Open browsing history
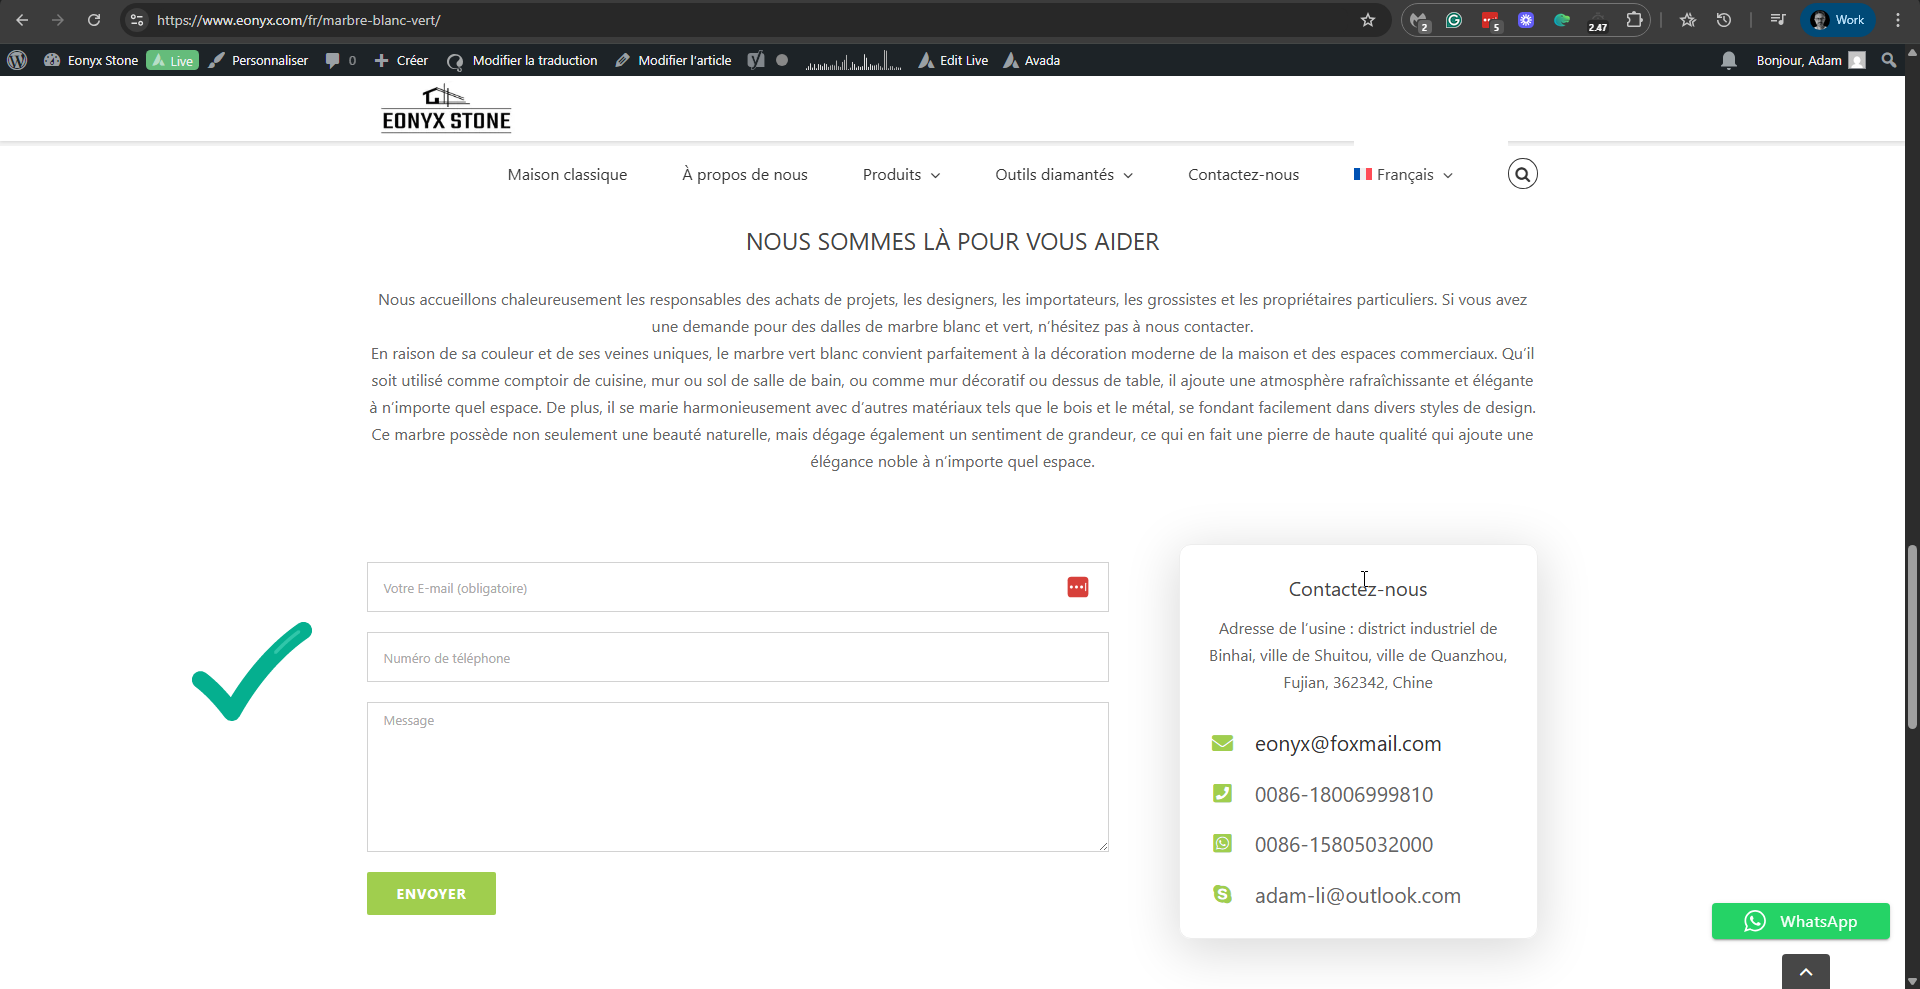The height and width of the screenshot is (989, 1920). (x=1724, y=20)
